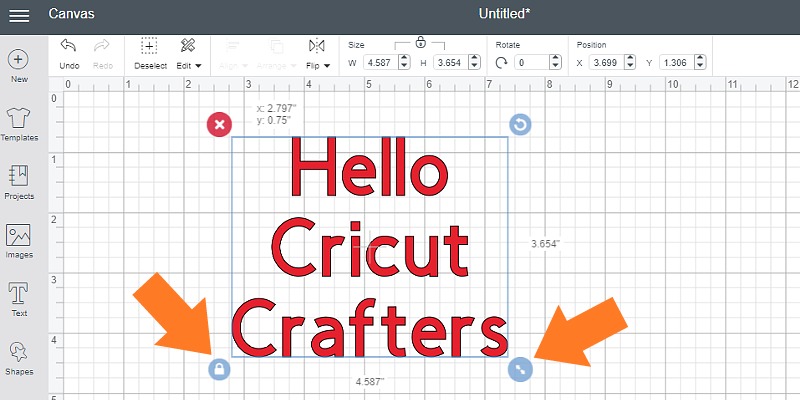Click the rotate icon in toolbar
800x400 pixels.
click(x=502, y=63)
